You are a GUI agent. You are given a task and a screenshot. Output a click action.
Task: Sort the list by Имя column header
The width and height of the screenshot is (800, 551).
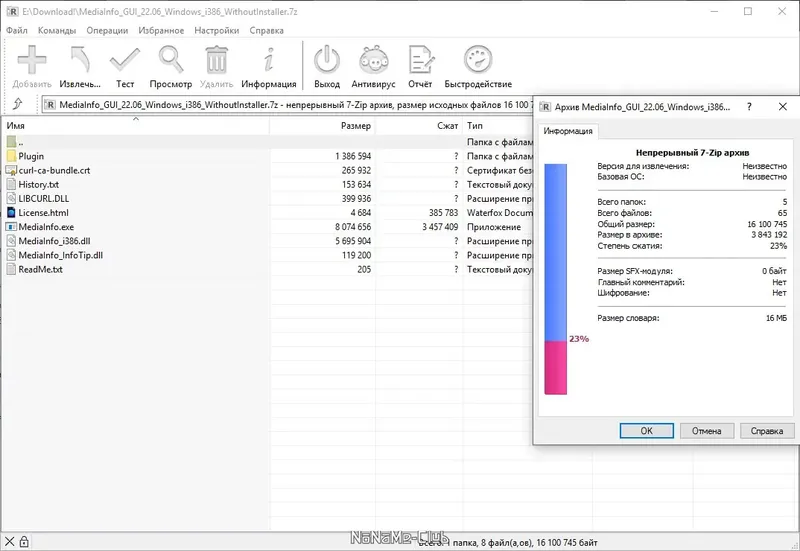click(136, 126)
